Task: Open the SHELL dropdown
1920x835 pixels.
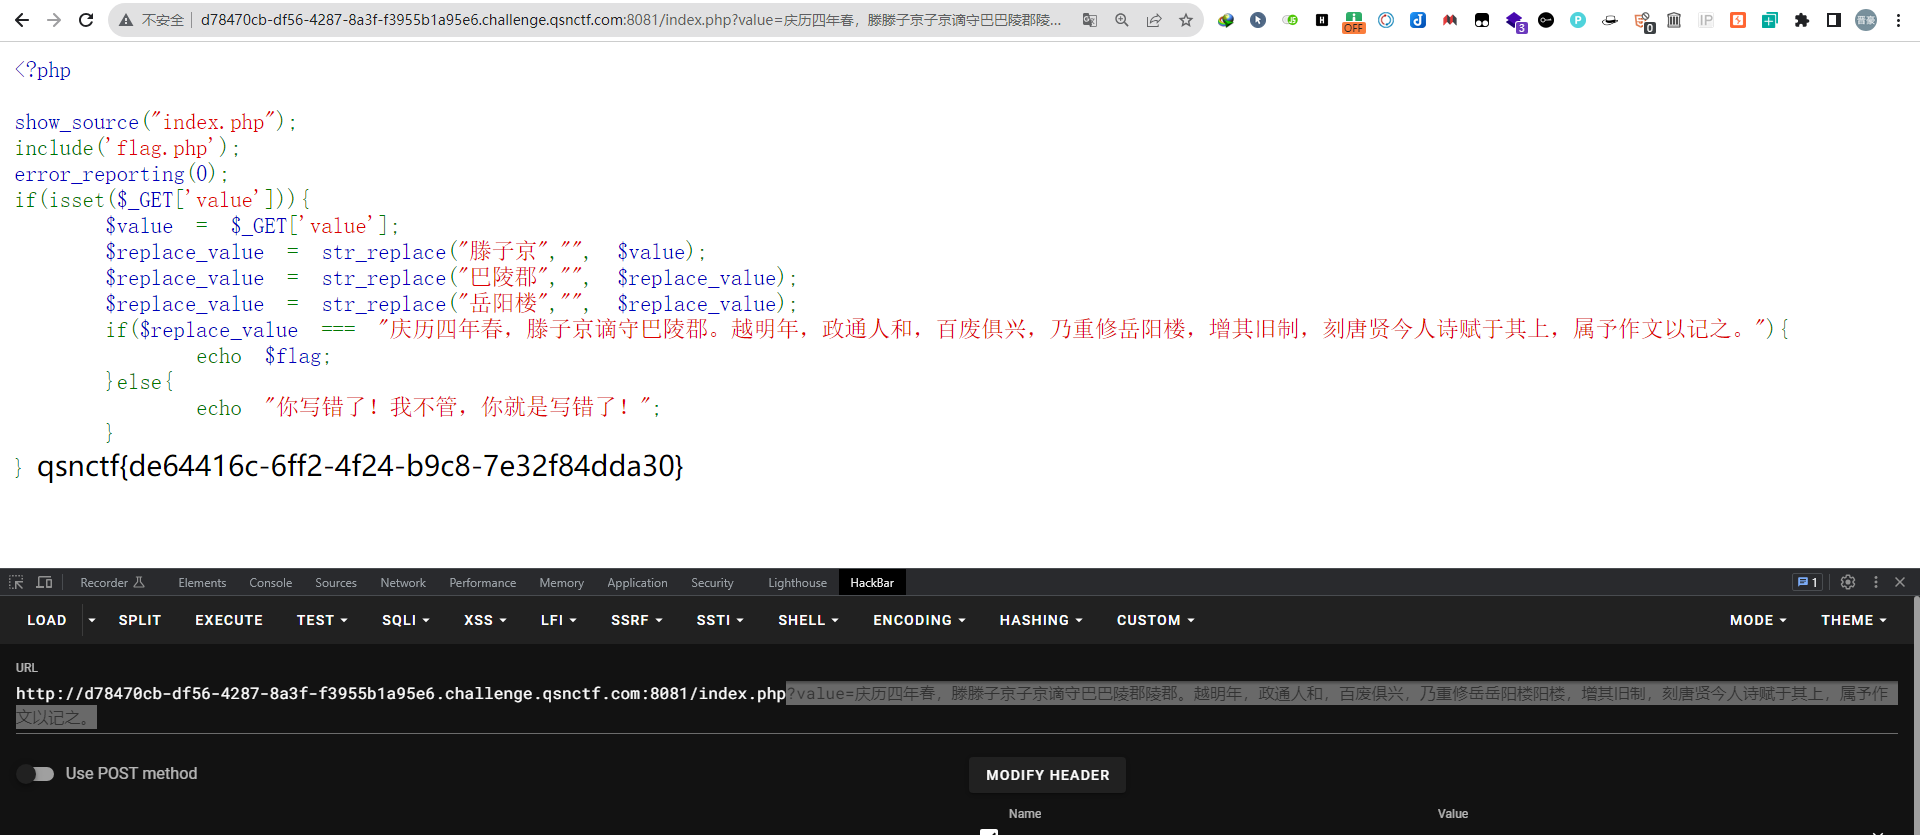Action: coord(808,620)
